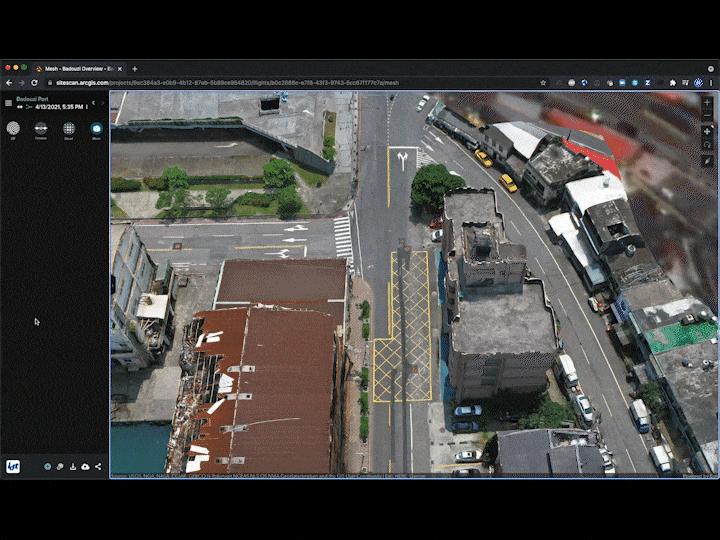
Task: Click the share icon in sidebar footer
Action: 98,467
